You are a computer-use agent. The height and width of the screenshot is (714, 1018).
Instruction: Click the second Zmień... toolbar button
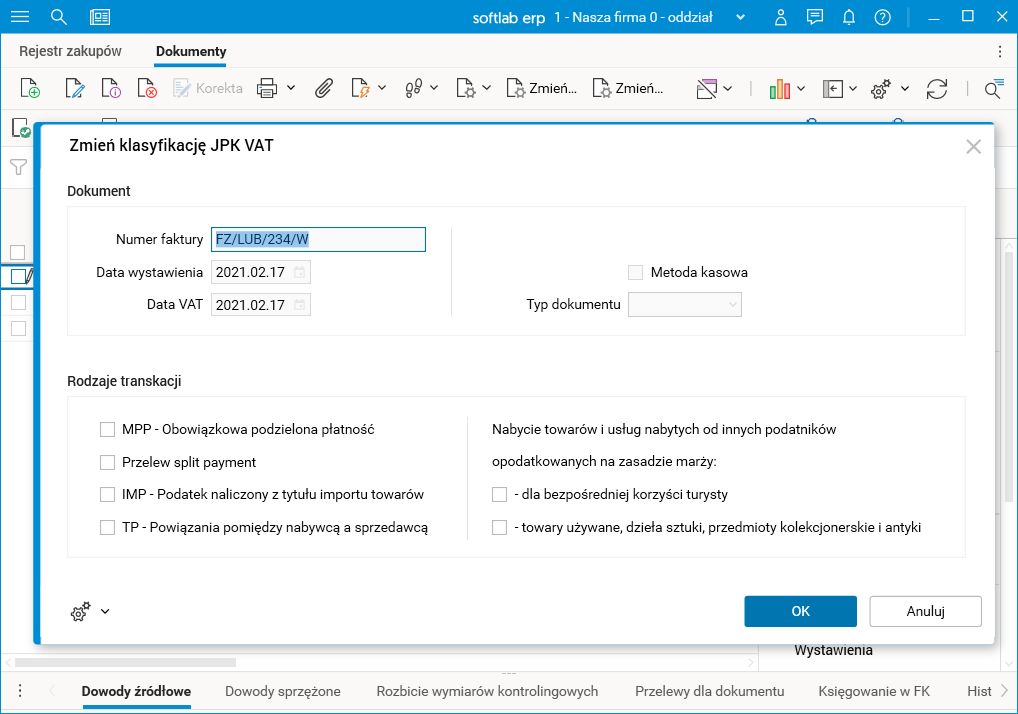(x=628, y=88)
